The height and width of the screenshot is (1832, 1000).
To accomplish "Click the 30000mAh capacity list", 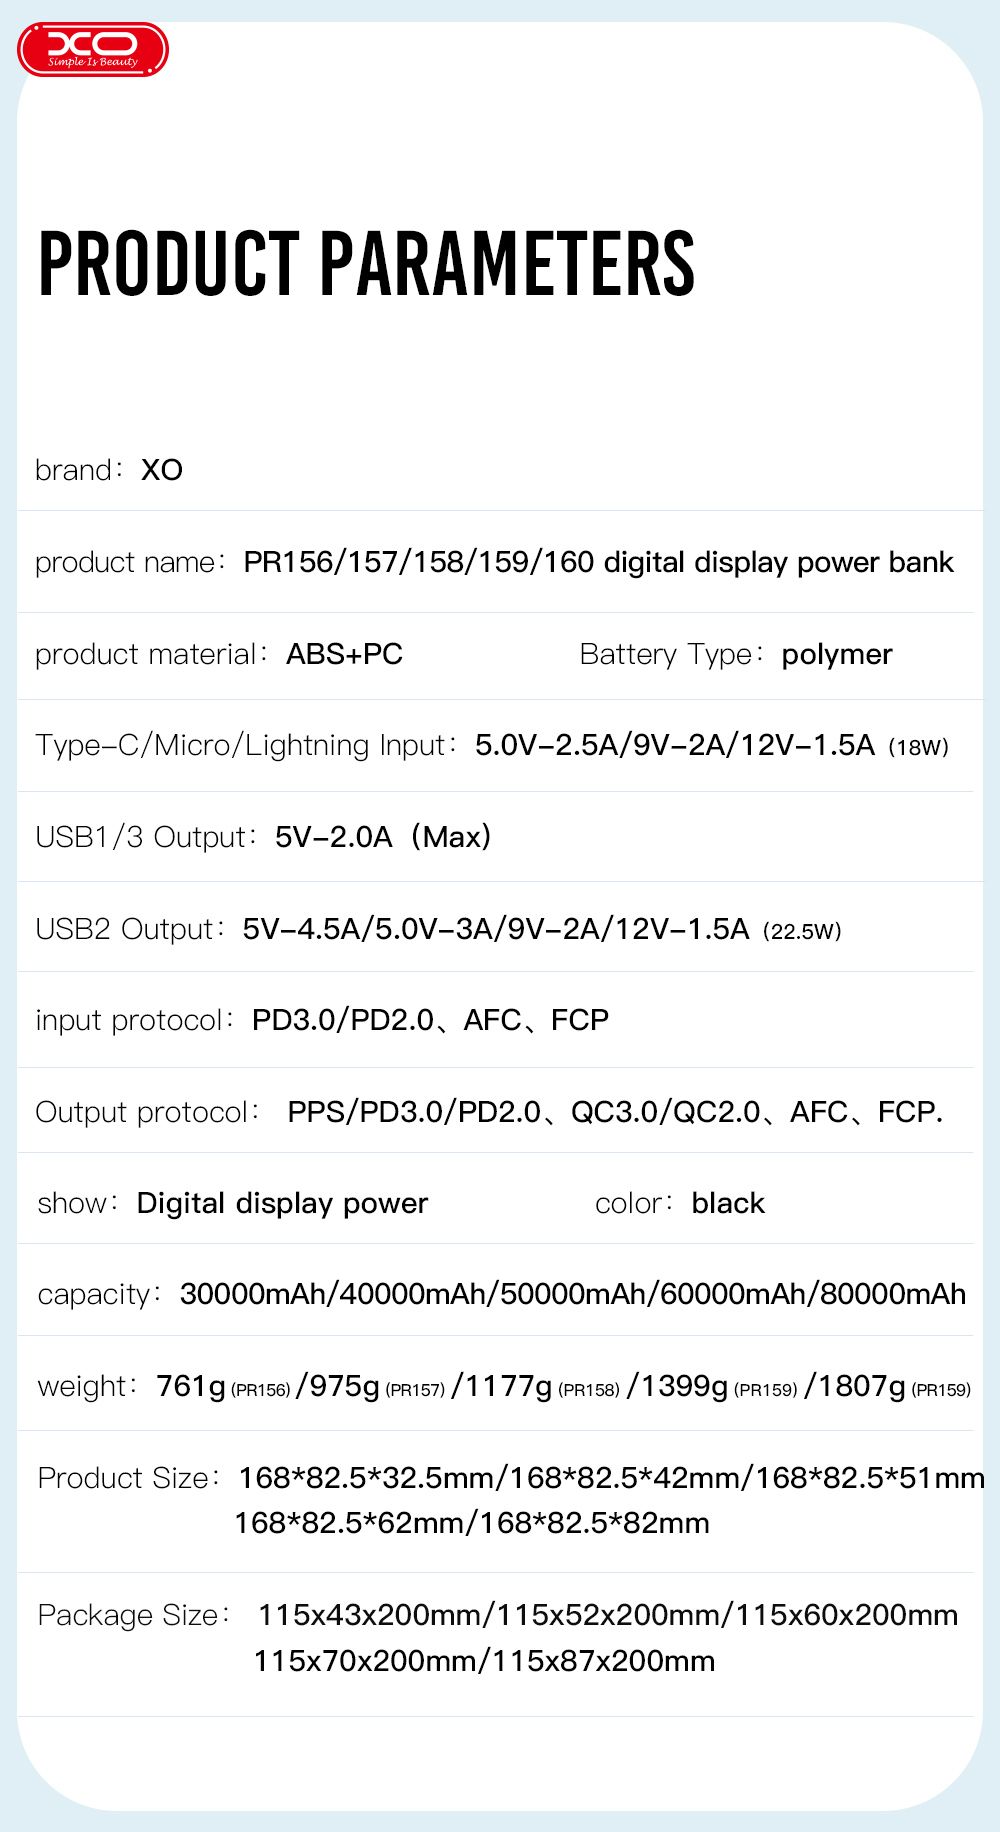I will click(x=572, y=1294).
